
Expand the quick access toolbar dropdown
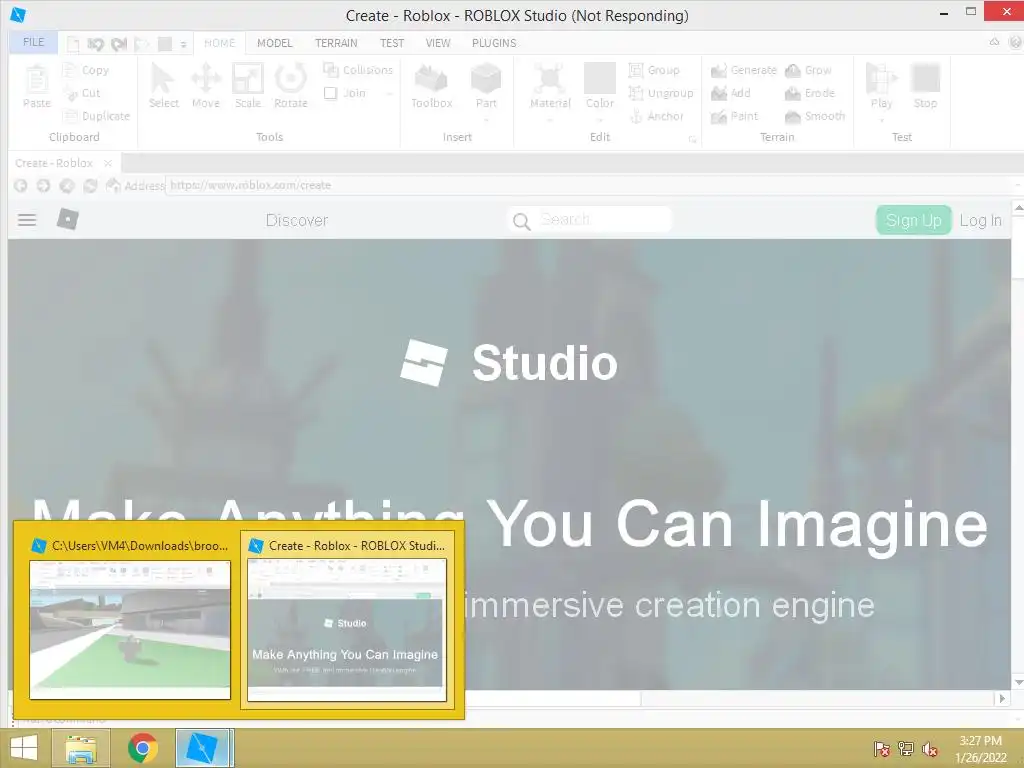pyautogui.click(x=184, y=44)
